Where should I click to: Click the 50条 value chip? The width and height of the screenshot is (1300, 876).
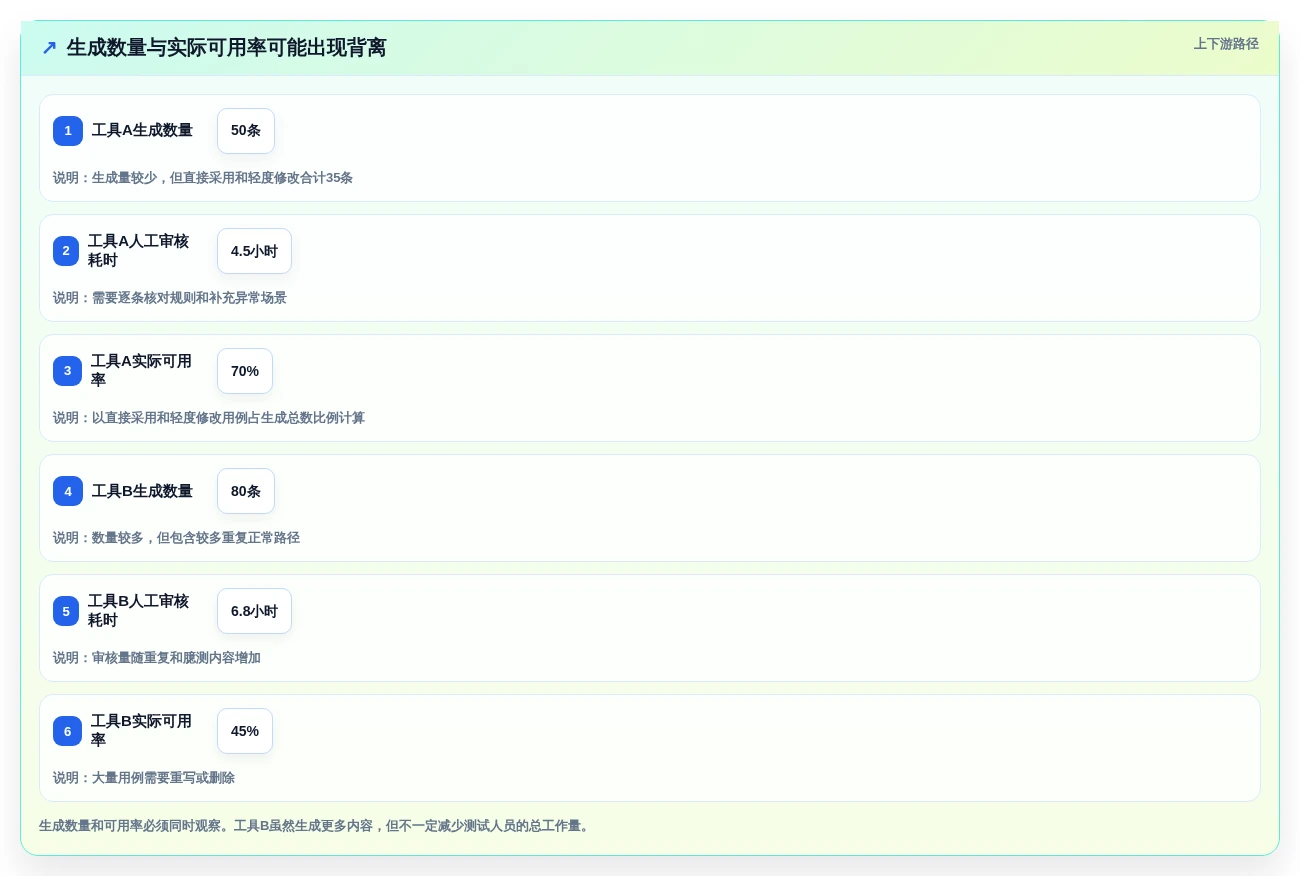tap(246, 131)
